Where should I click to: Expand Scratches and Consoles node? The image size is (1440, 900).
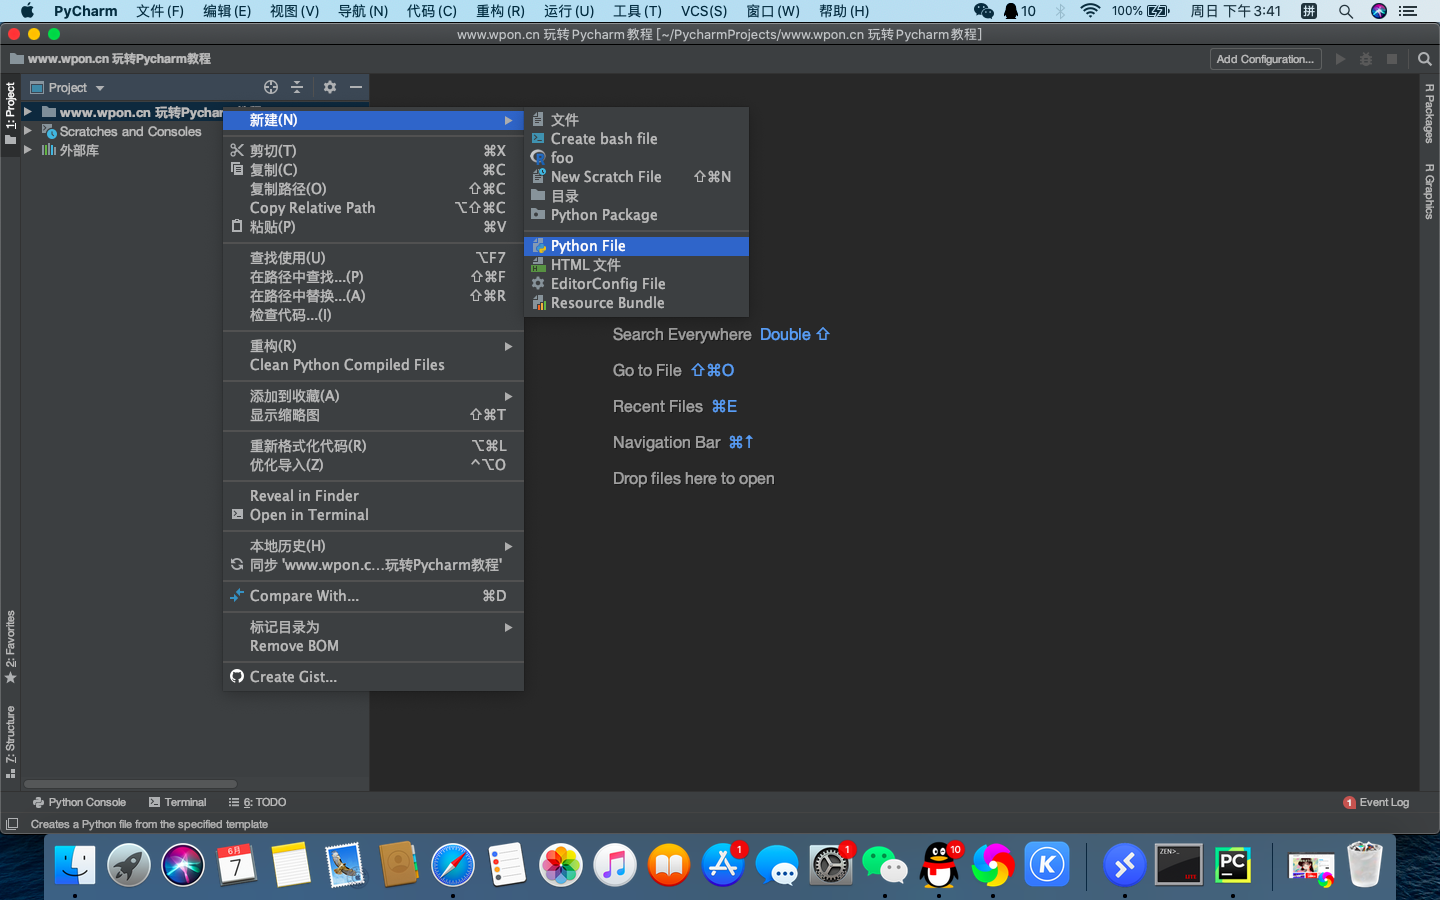[28, 131]
